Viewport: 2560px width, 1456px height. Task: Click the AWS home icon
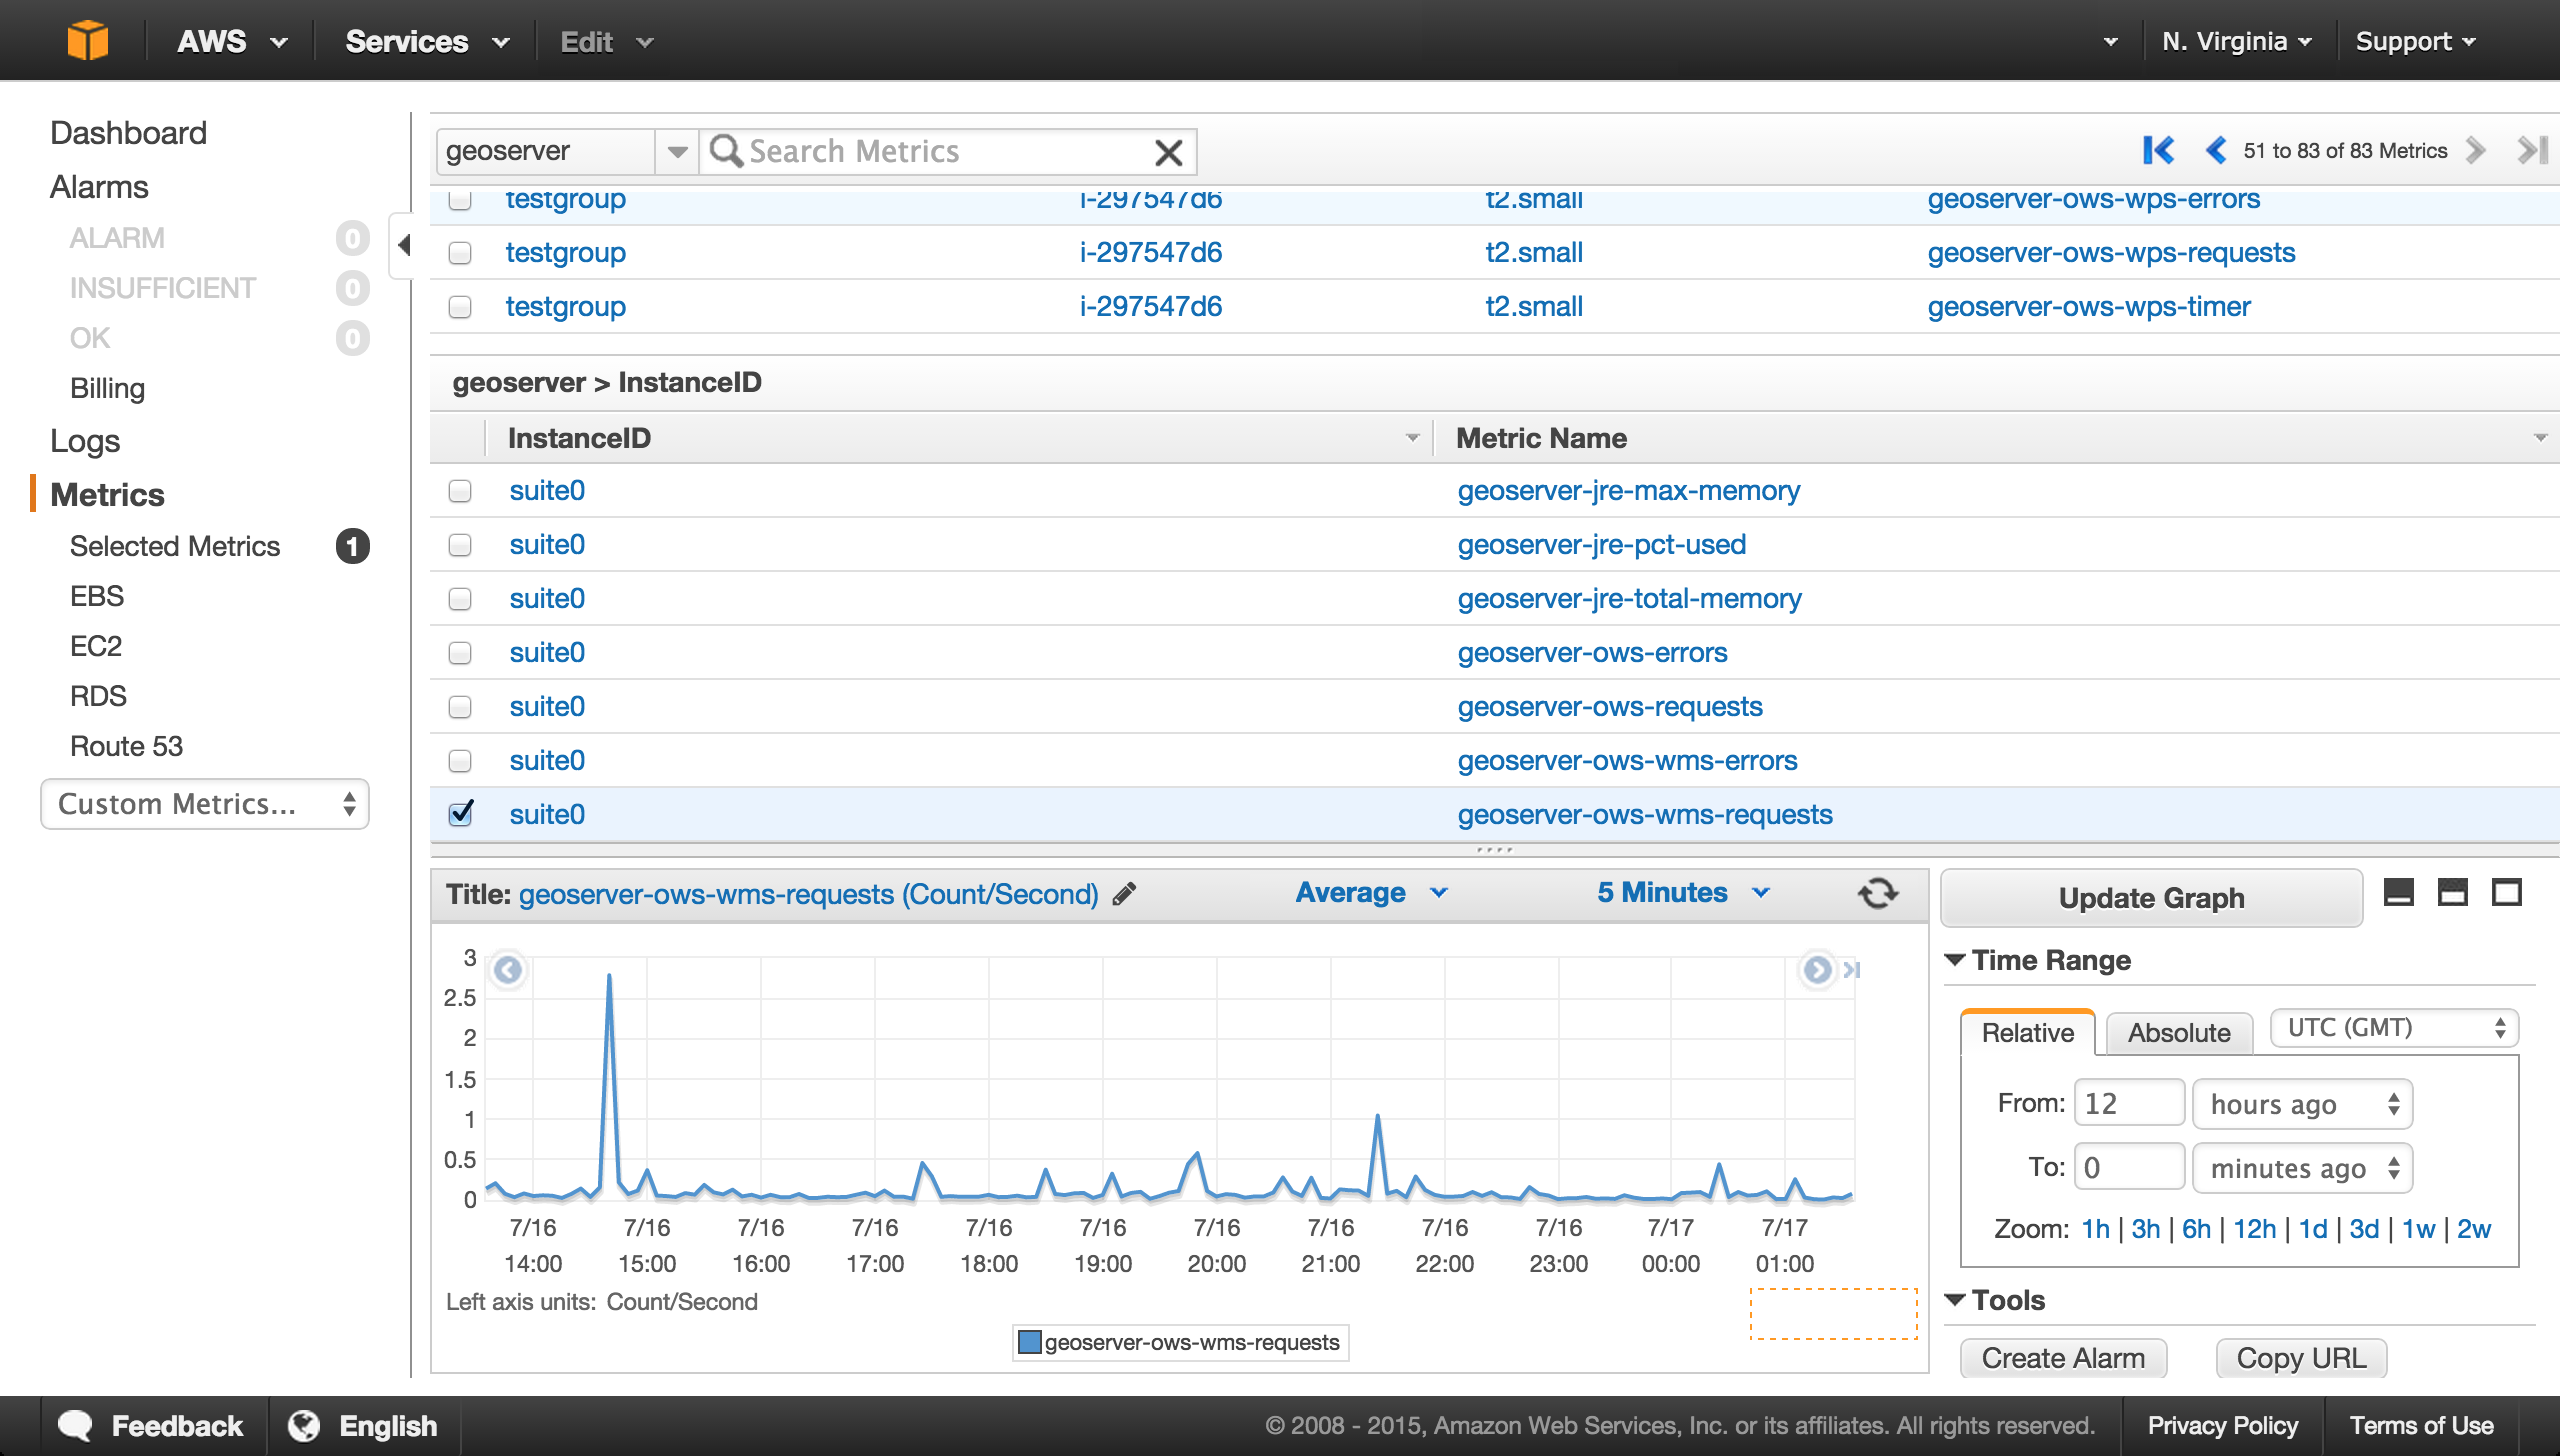[88, 40]
